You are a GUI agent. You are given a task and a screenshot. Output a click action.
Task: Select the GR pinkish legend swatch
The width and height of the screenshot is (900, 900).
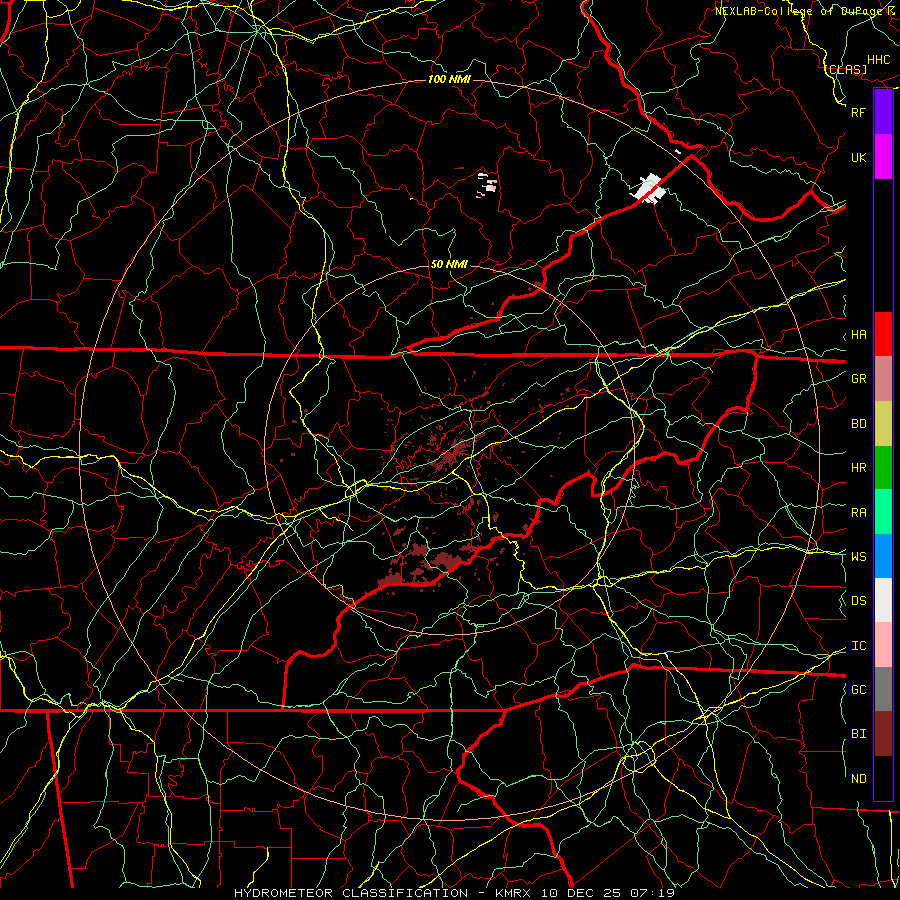pos(883,378)
